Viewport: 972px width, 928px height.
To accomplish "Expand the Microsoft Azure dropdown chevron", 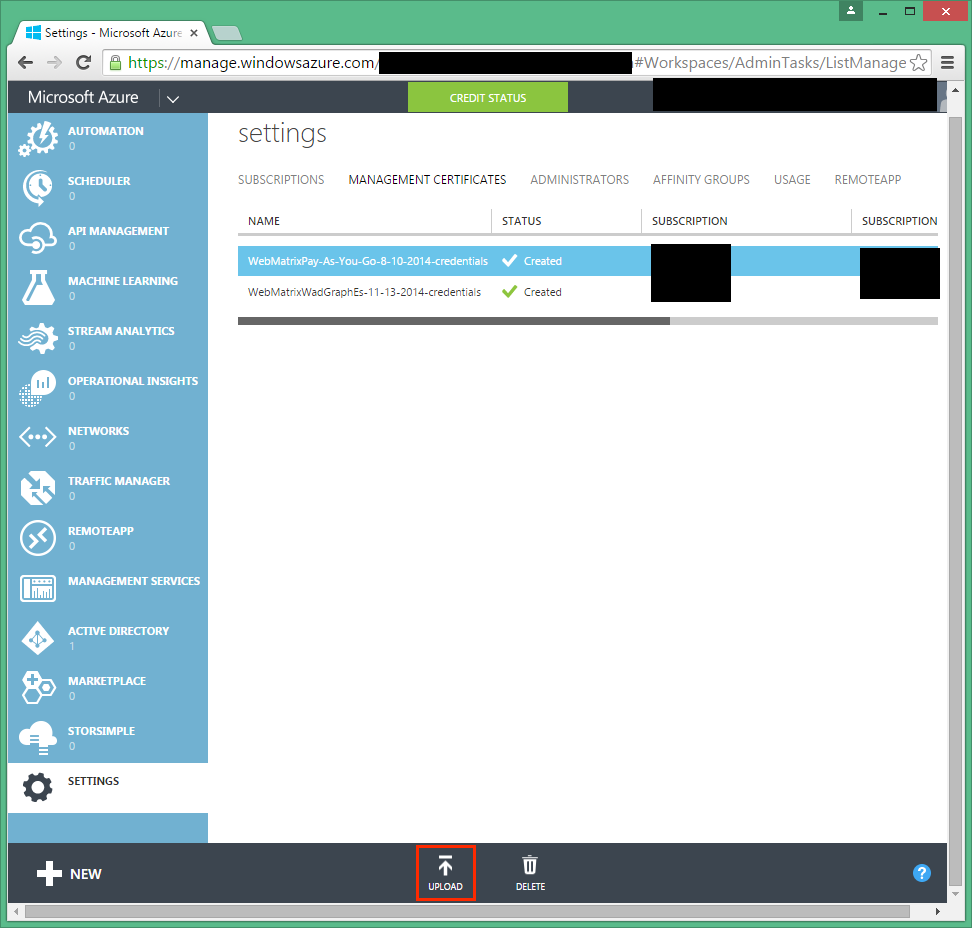I will (172, 98).
